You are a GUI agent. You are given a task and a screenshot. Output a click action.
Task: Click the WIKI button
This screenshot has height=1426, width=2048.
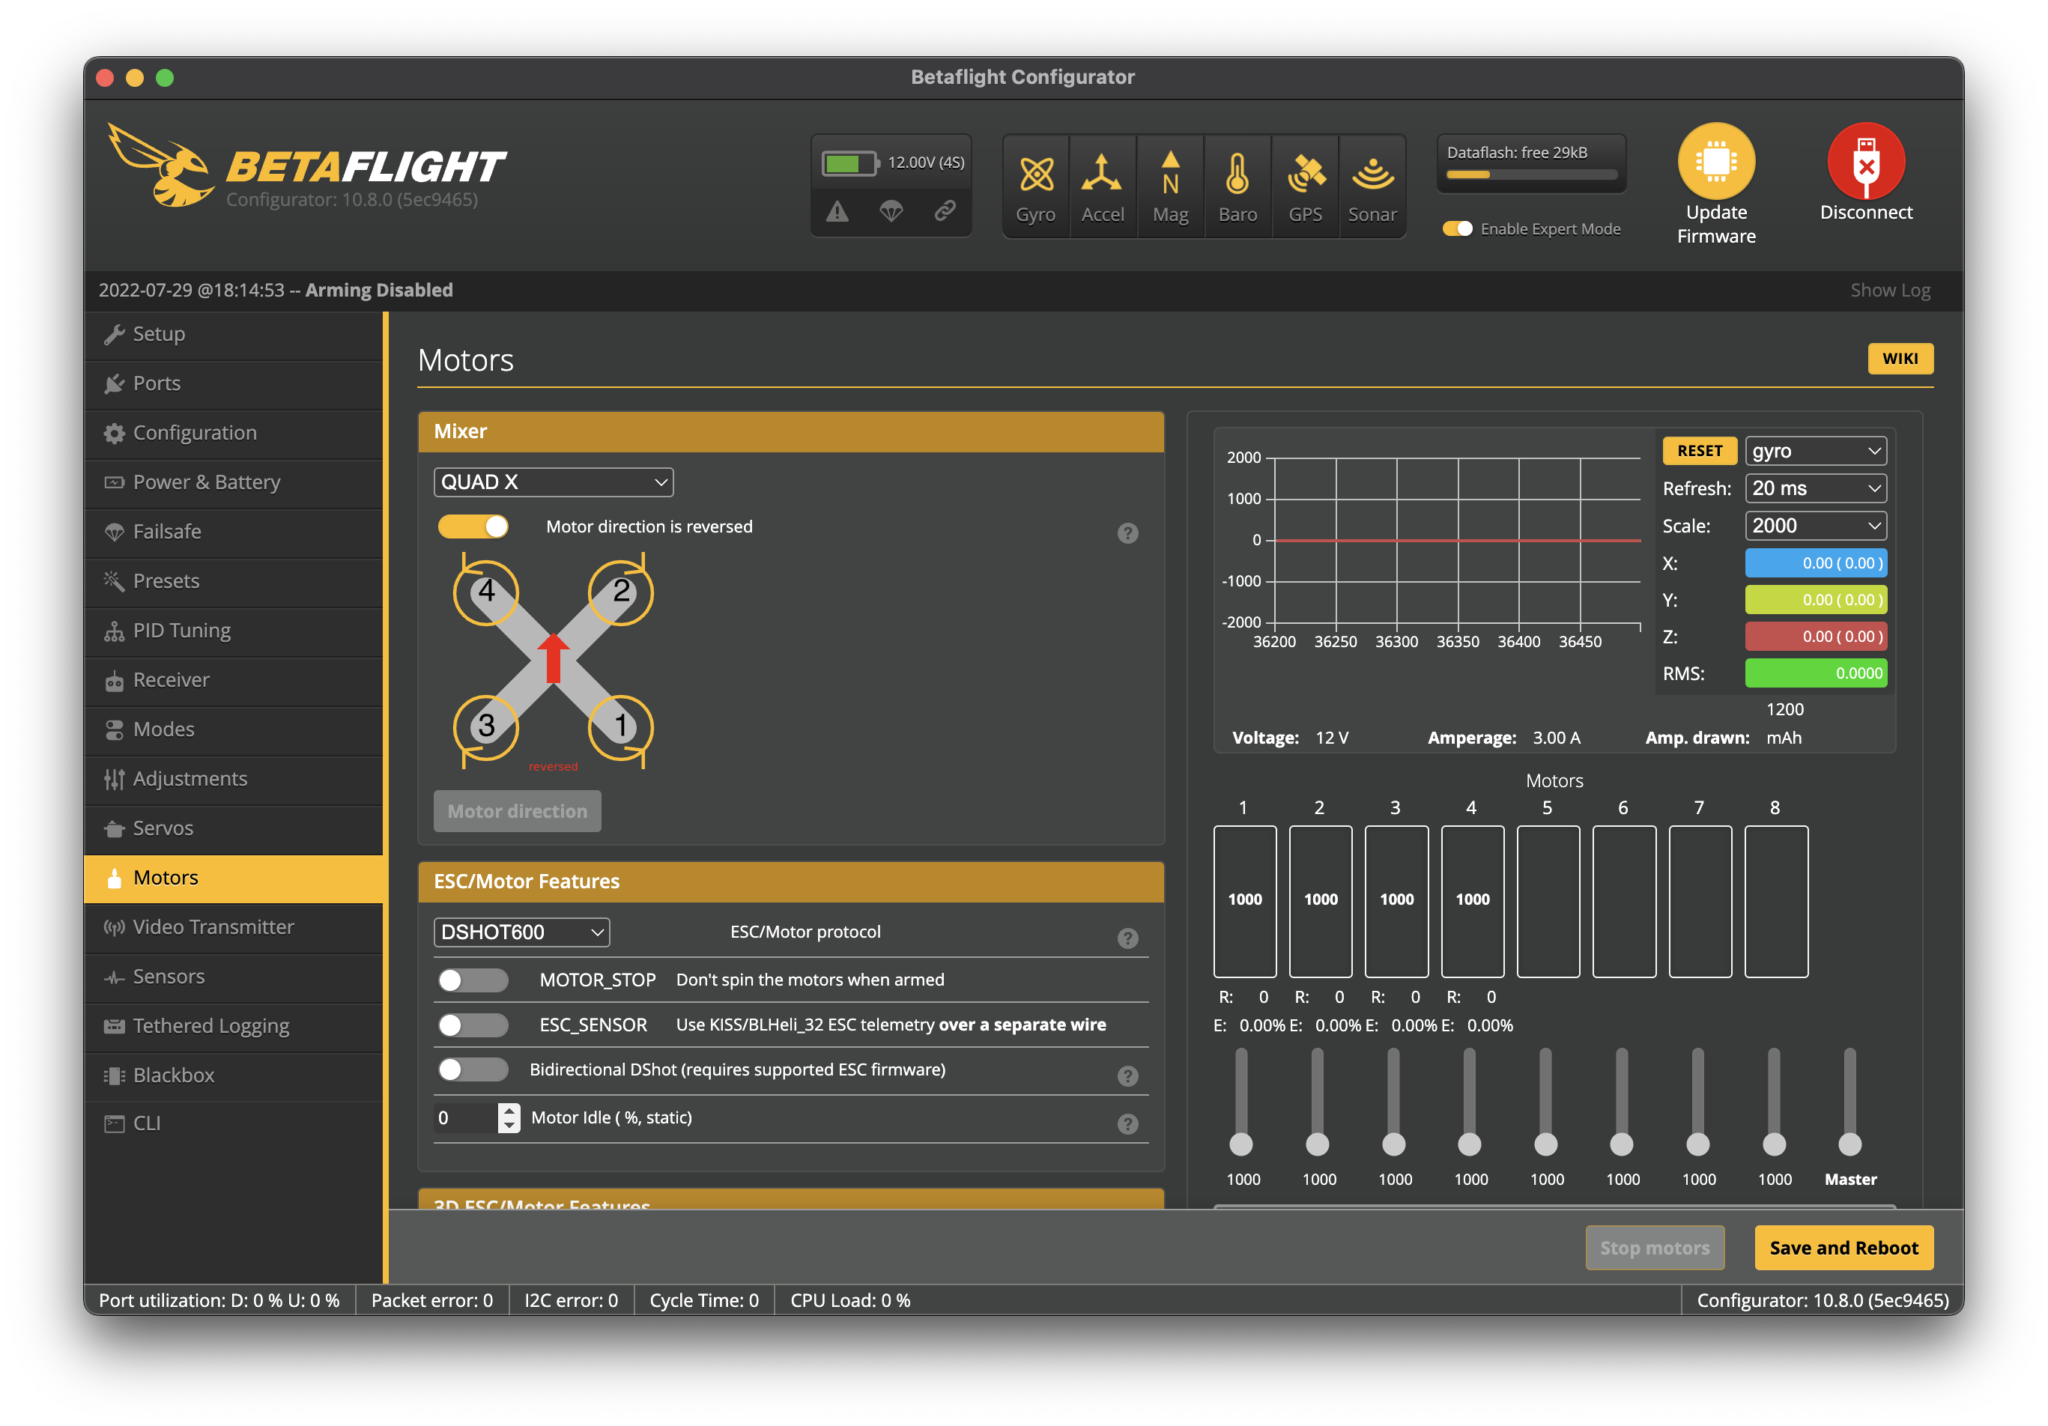coord(1899,359)
